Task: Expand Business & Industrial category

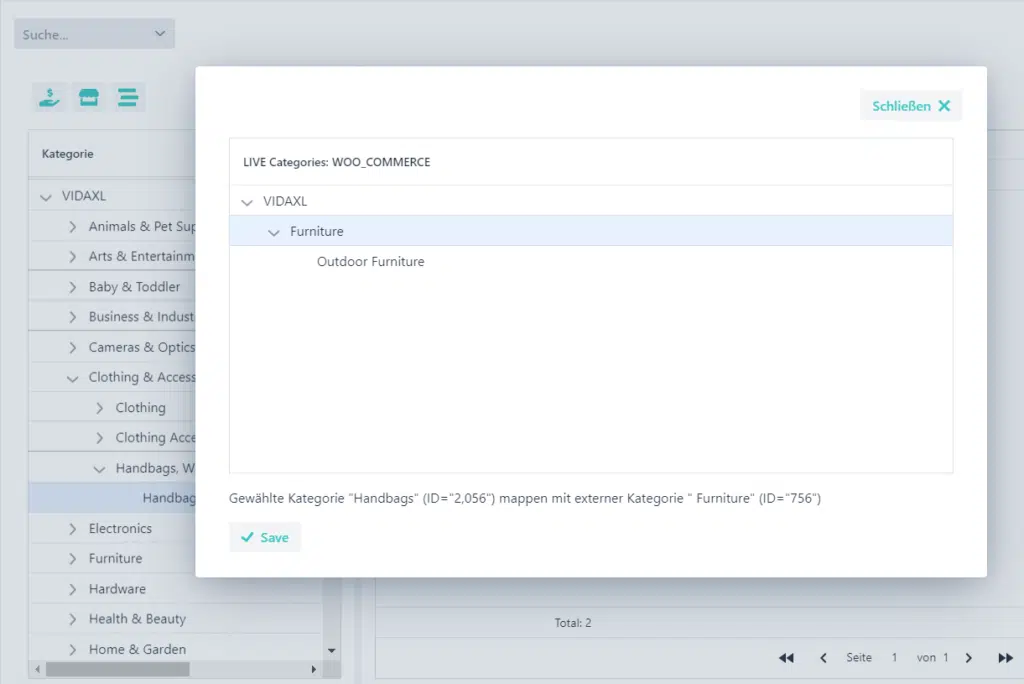Action: (72, 317)
